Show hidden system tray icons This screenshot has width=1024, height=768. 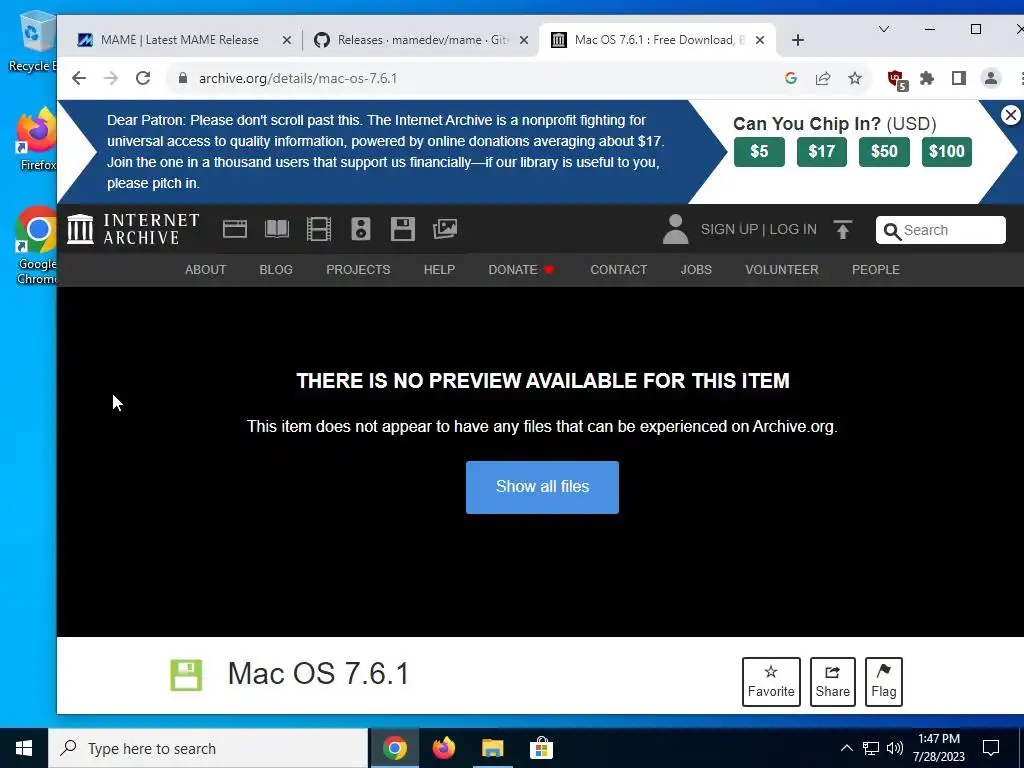(846, 748)
